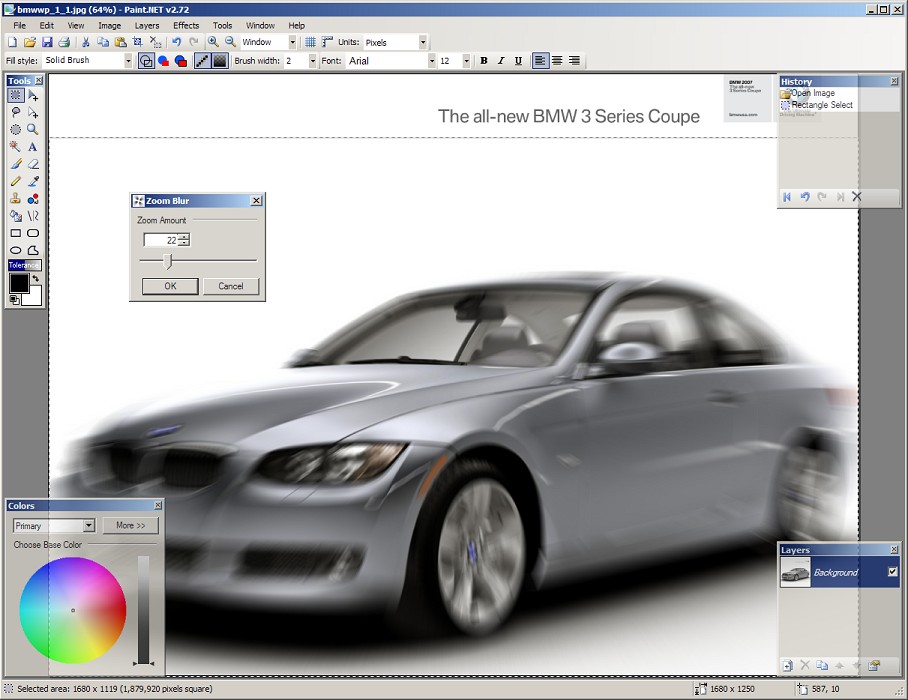Click the New file toolbar icon
This screenshot has height=700, width=908.
click(x=12, y=42)
